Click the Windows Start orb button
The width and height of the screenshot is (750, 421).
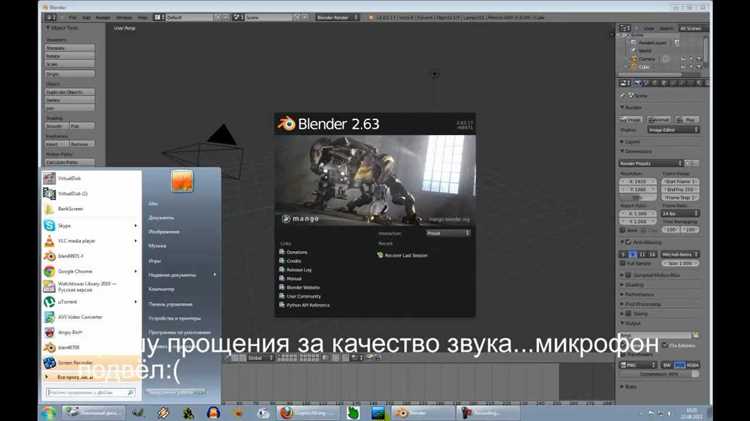pos(49,412)
